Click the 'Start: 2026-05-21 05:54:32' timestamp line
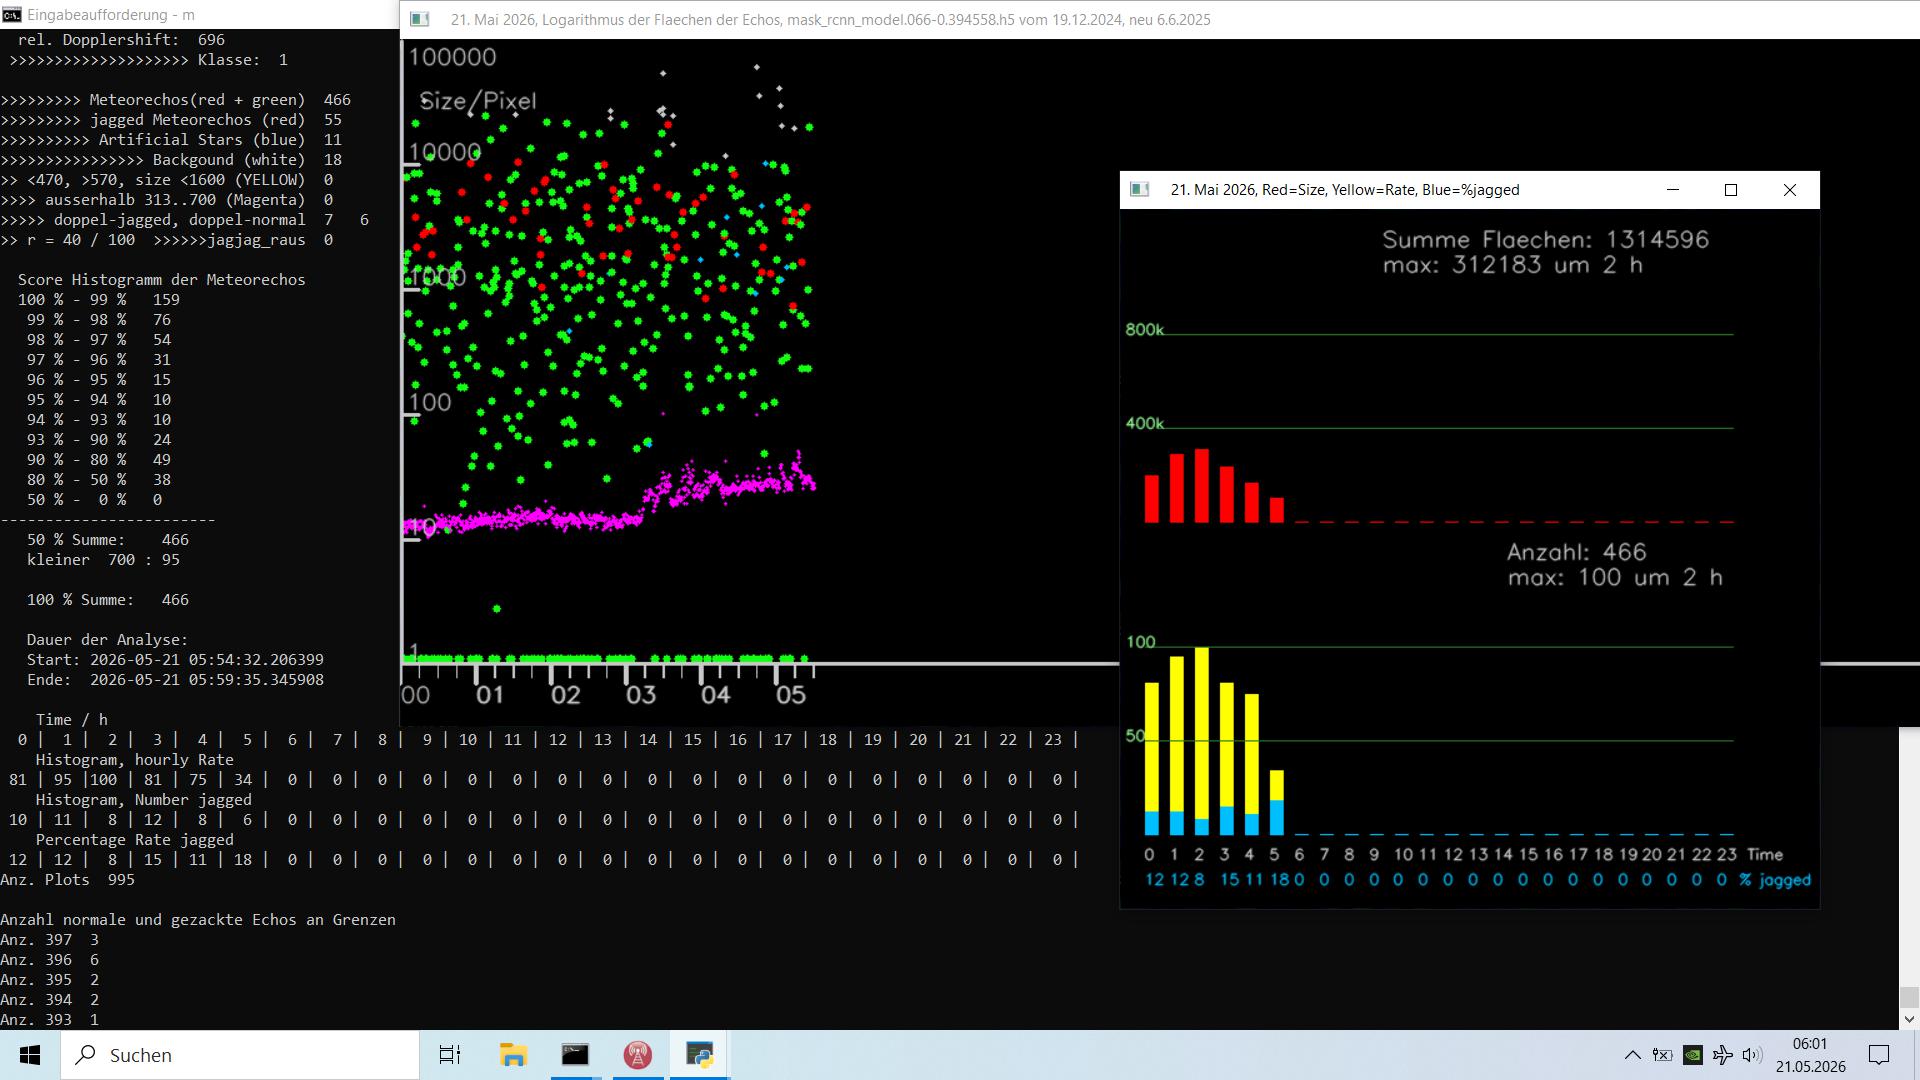The image size is (1920, 1080). [175, 660]
